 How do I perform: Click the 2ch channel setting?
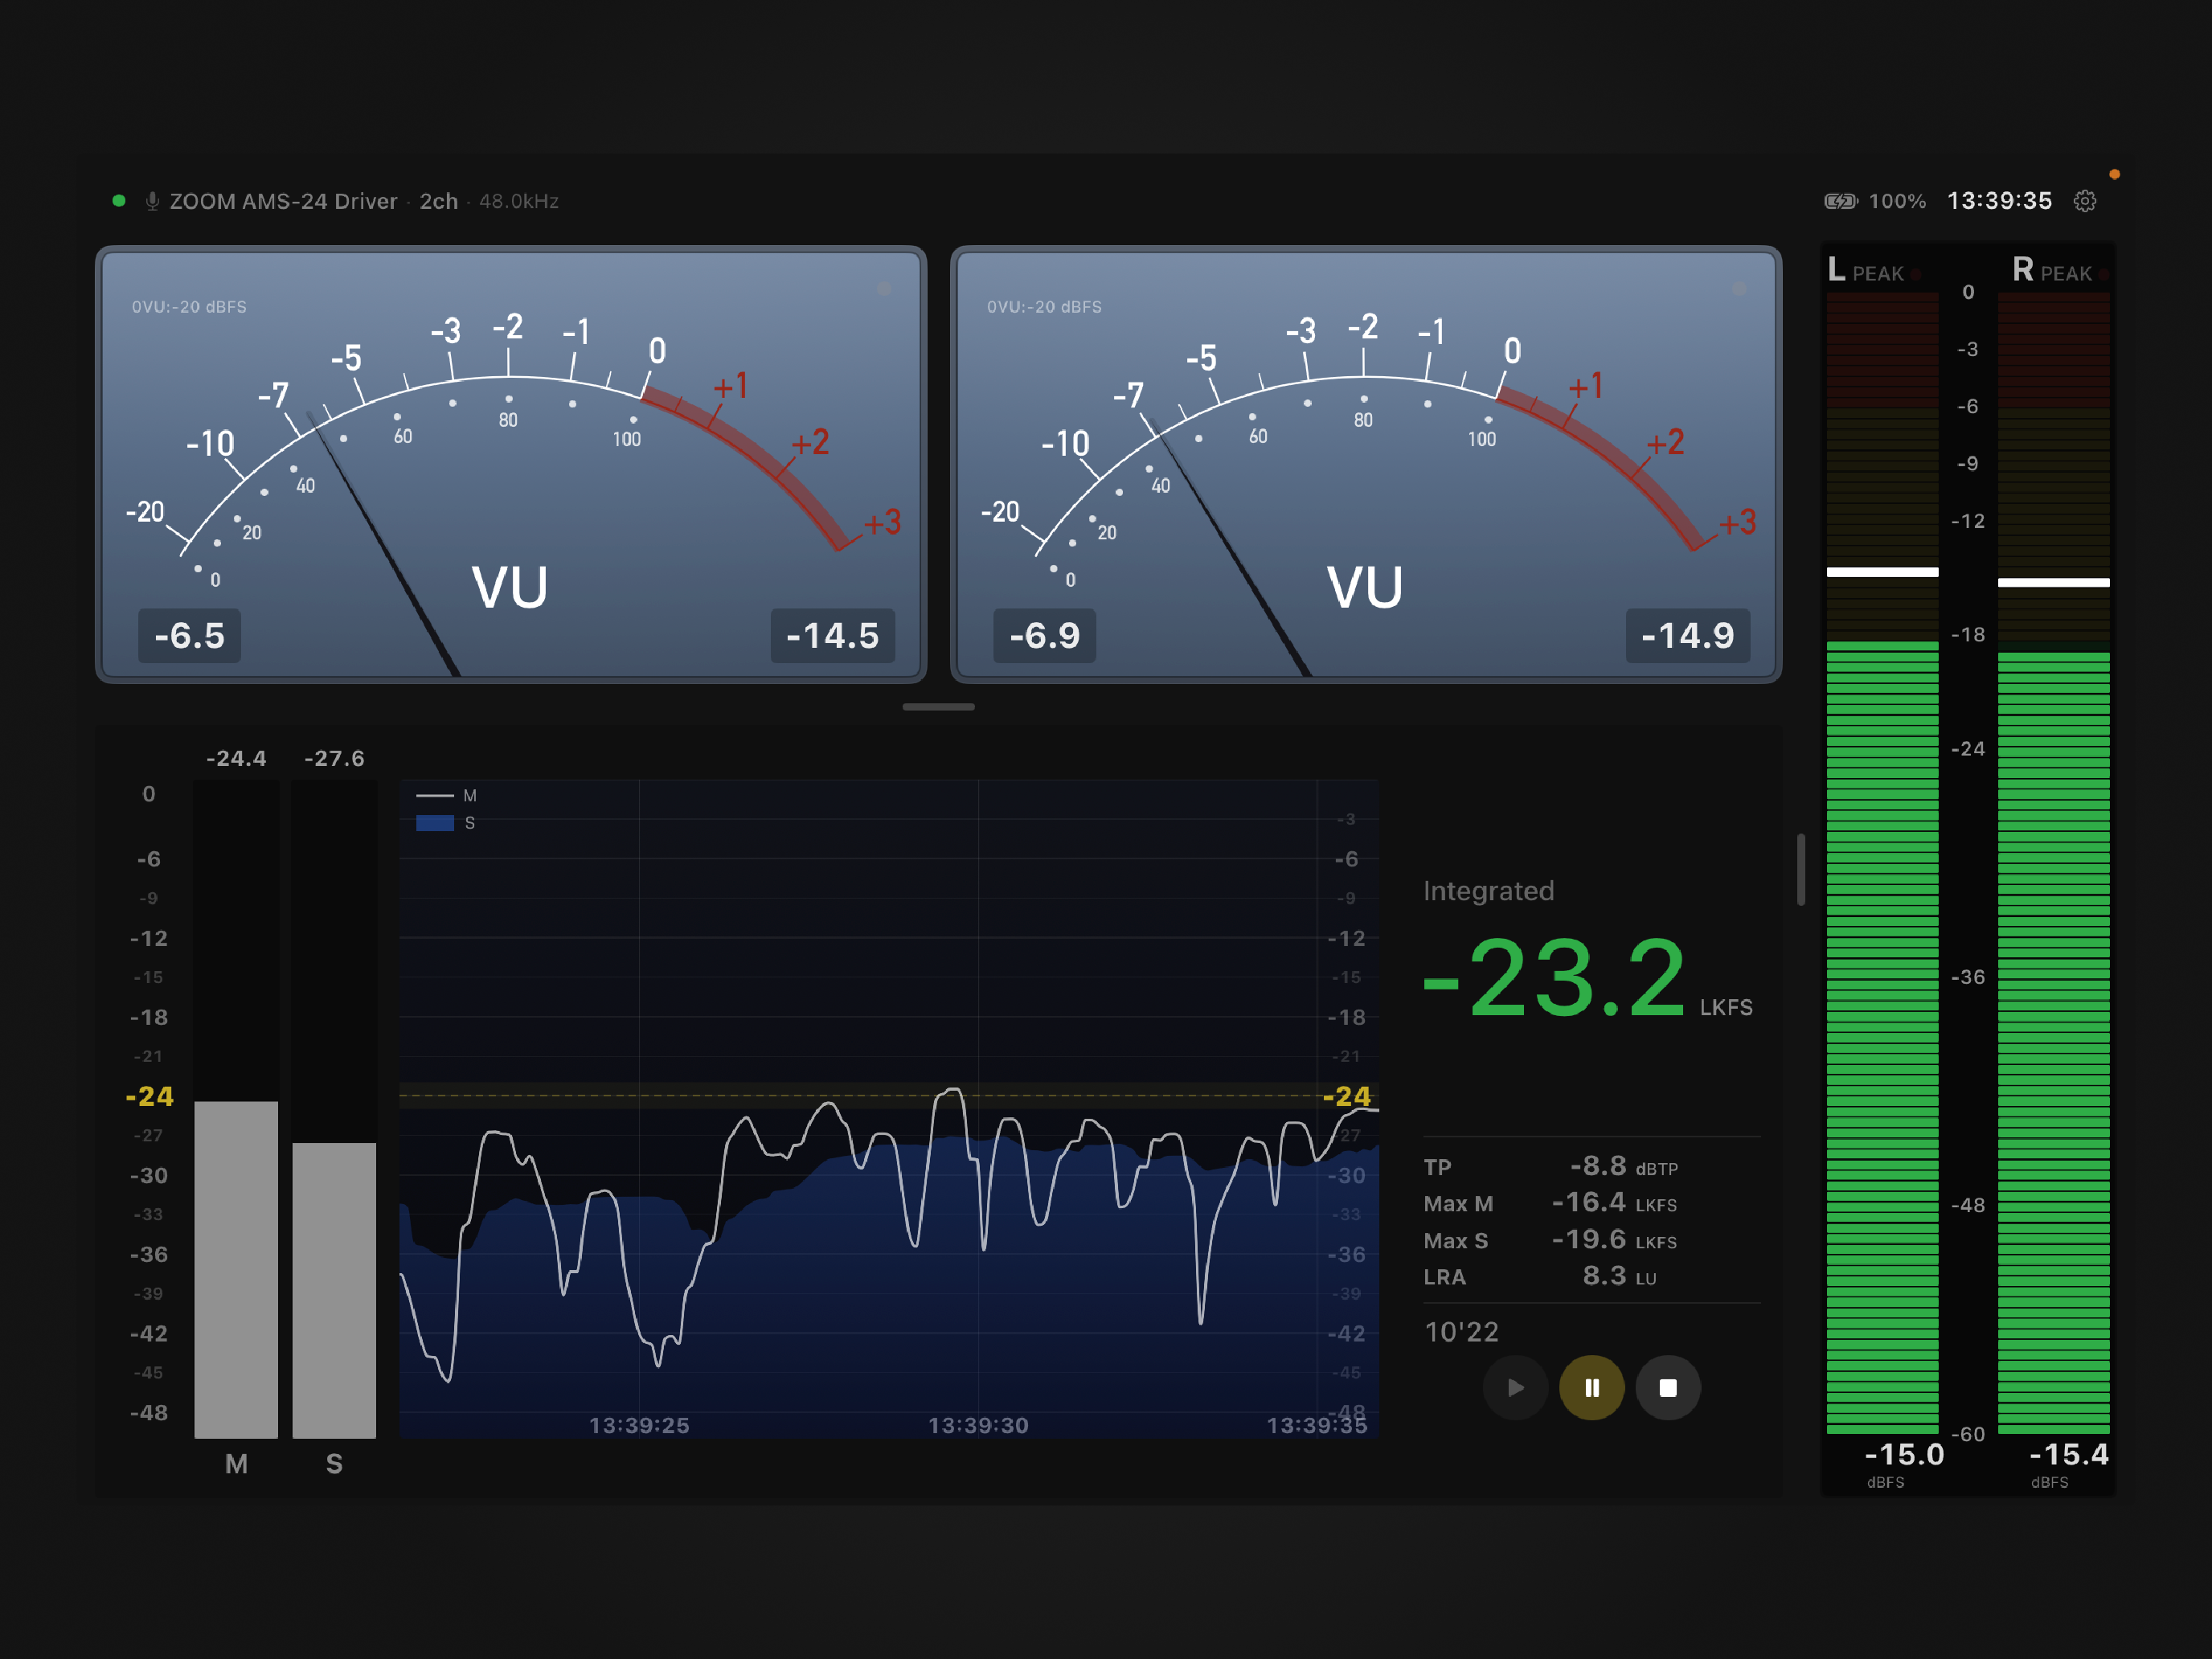point(438,201)
